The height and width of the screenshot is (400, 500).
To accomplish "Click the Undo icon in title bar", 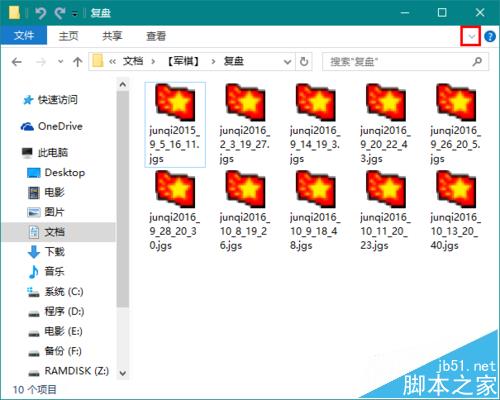I will (x=41, y=13).
